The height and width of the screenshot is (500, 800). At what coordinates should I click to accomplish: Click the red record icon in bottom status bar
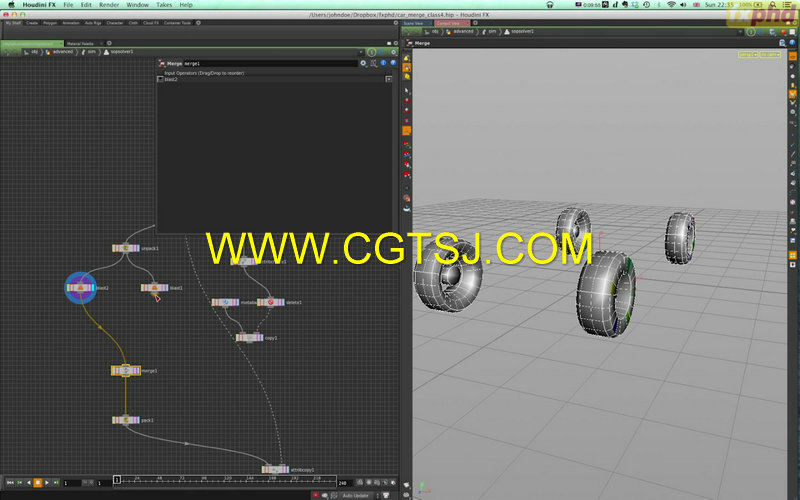pyautogui.click(x=315, y=495)
